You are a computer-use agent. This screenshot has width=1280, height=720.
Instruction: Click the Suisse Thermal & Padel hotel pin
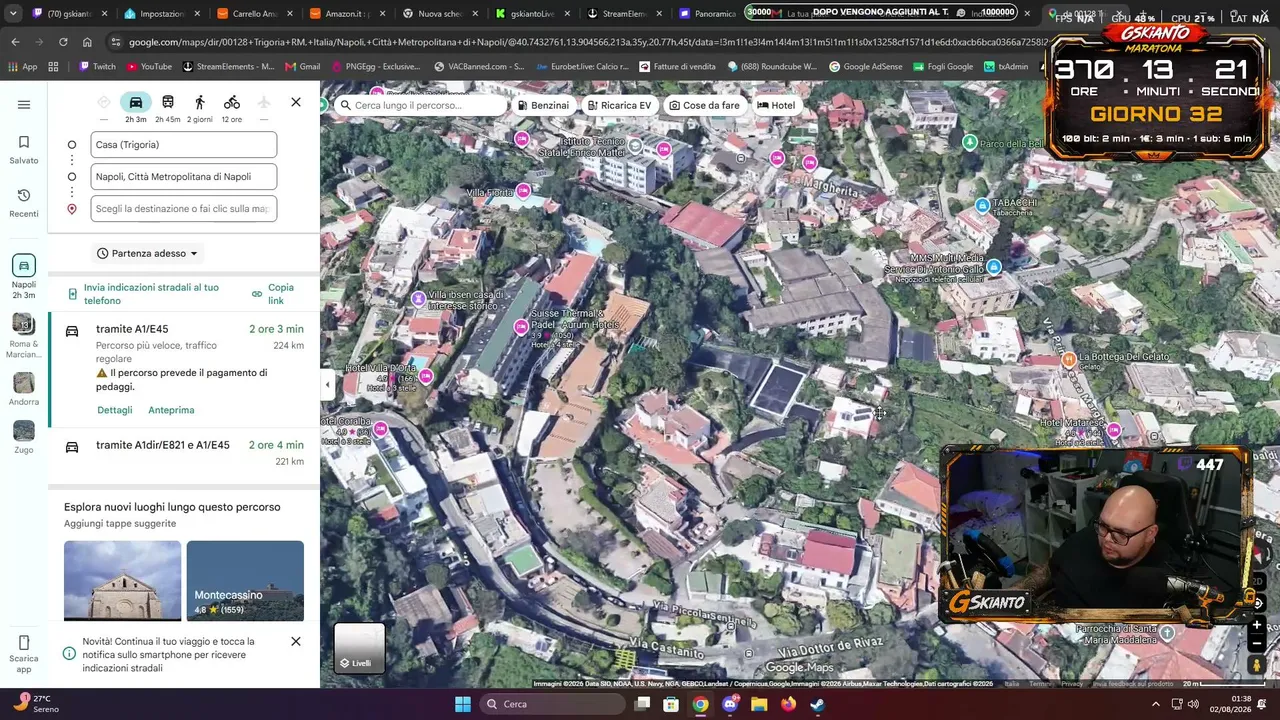pyautogui.click(x=521, y=326)
